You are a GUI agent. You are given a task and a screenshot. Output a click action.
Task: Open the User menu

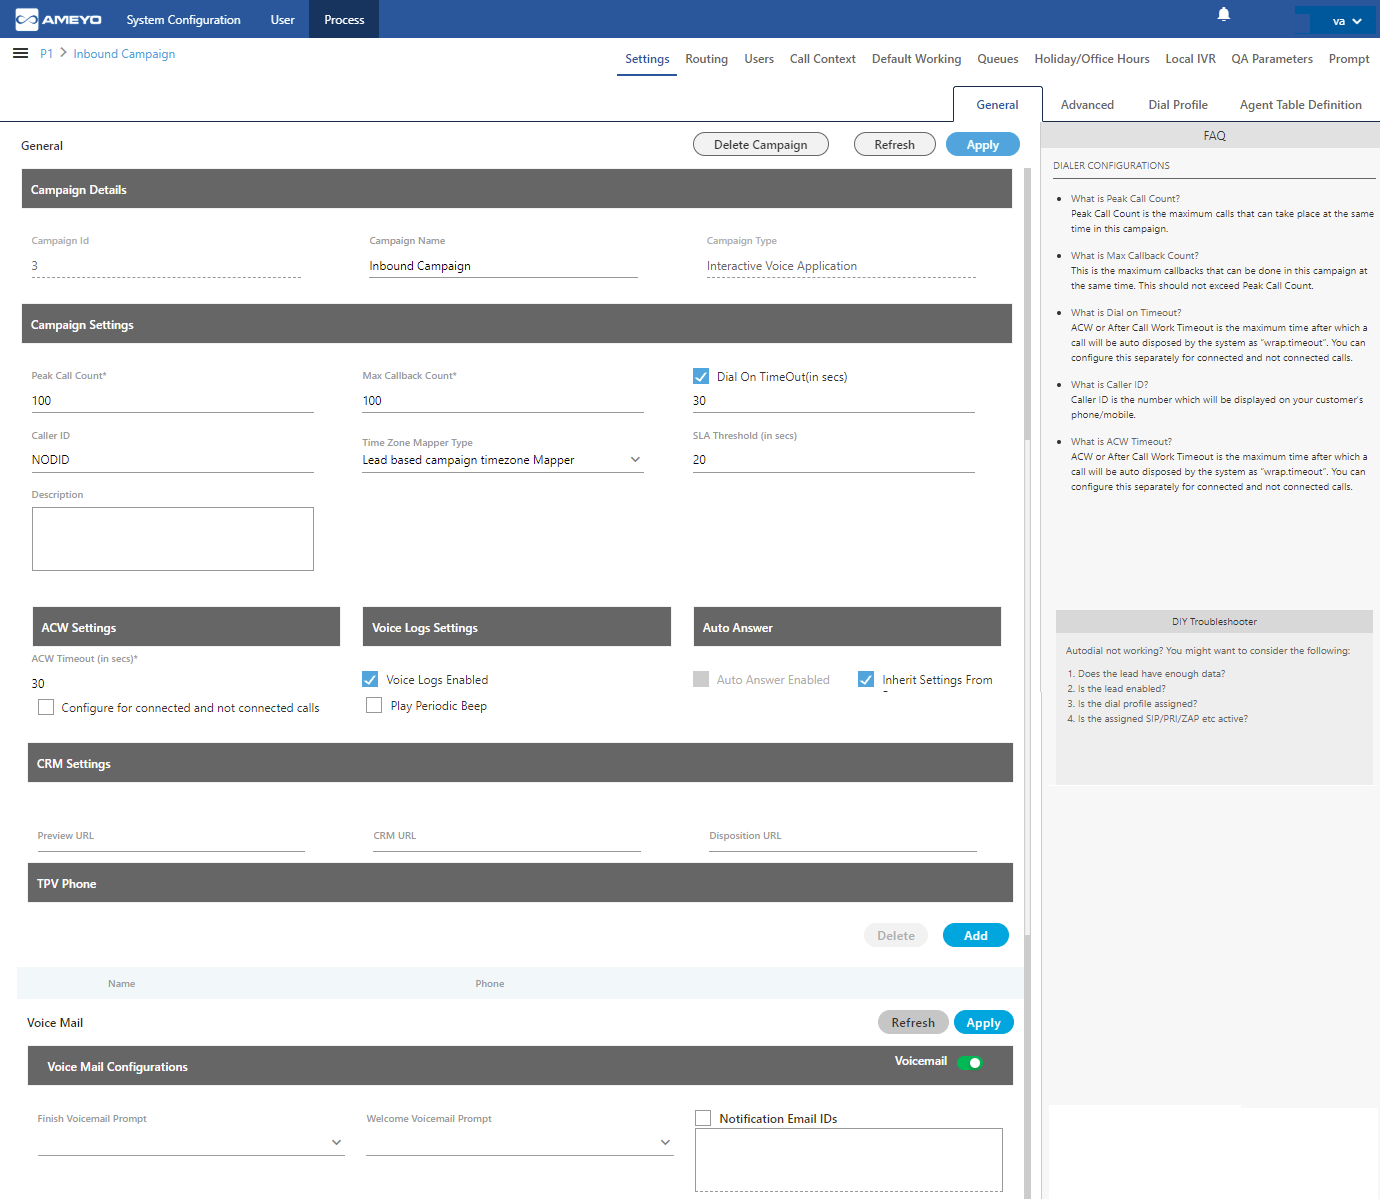(282, 19)
